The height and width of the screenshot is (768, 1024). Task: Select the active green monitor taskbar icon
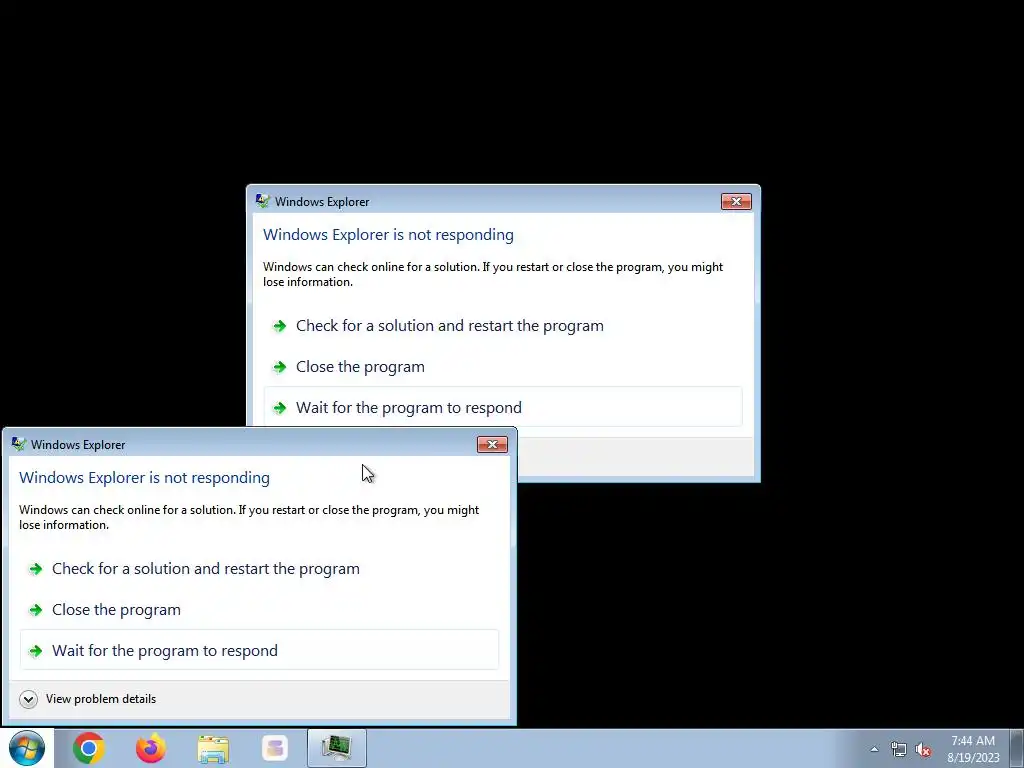click(x=337, y=748)
